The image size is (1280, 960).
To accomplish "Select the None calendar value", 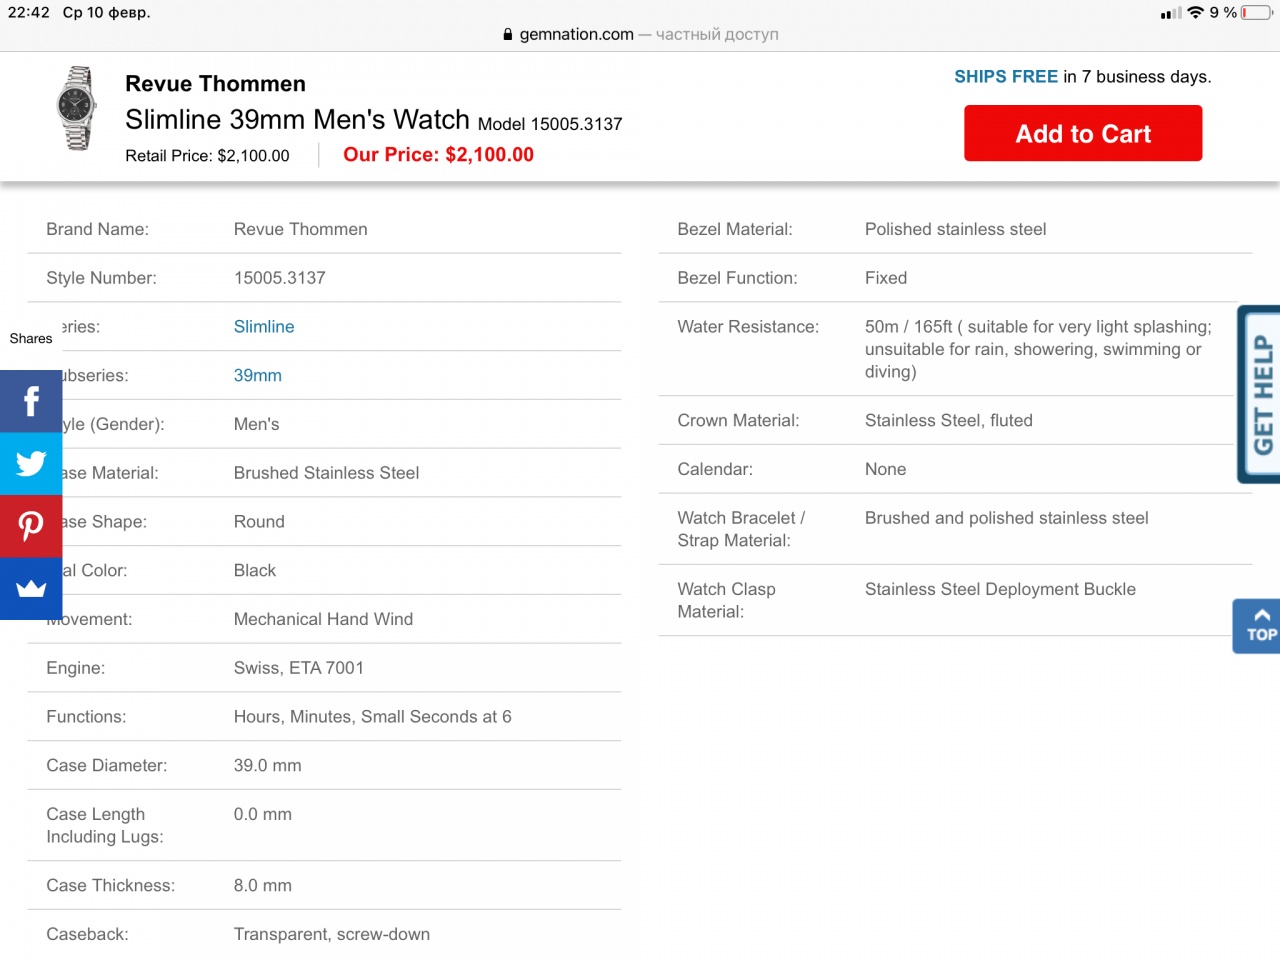I will (886, 470).
